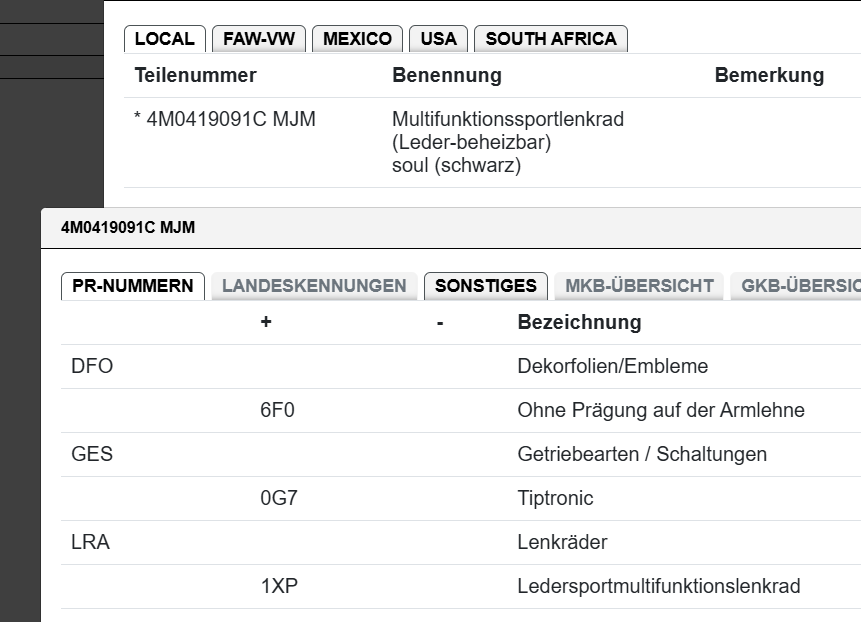Open the GKB-ÜBERSICHT tab
The height and width of the screenshot is (622, 861).
tap(798, 286)
